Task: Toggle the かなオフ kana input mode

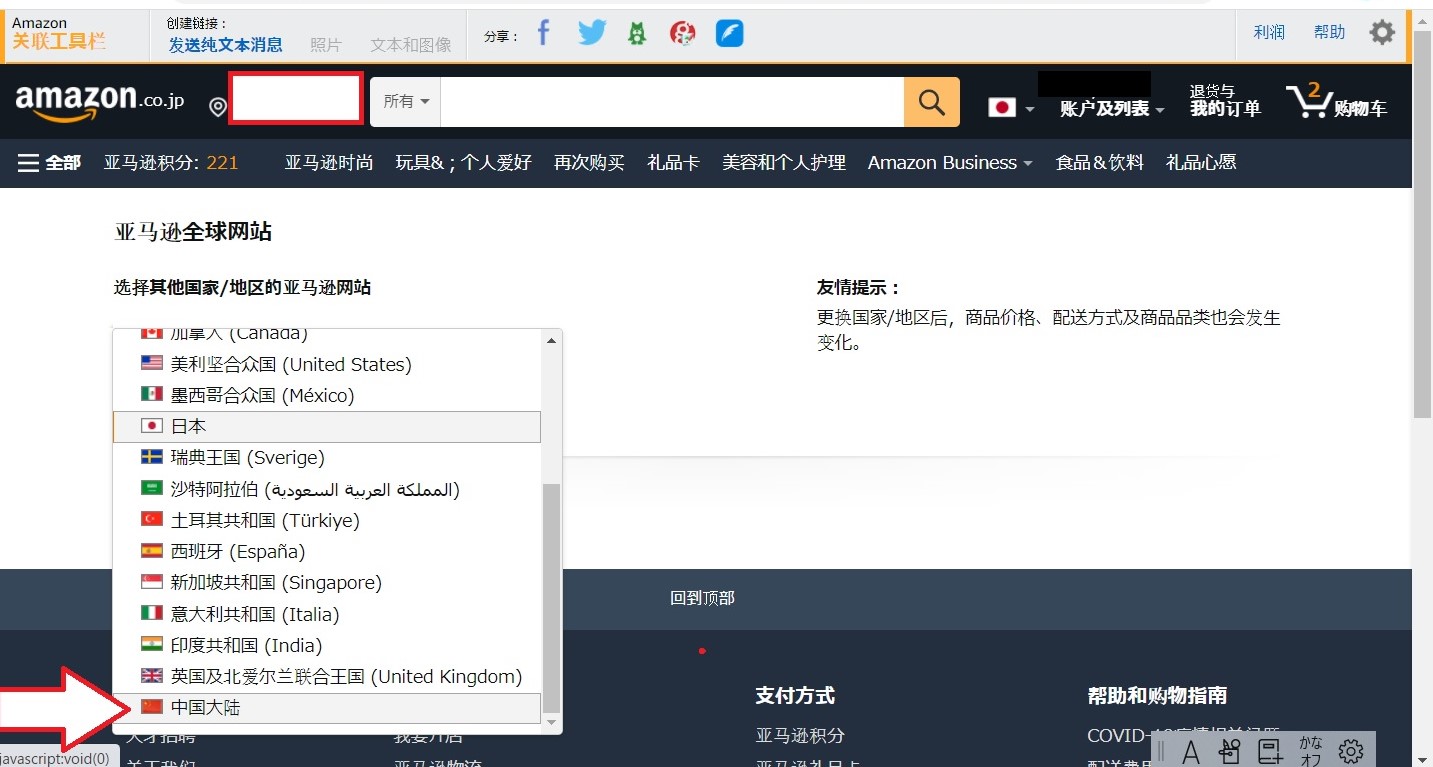Action: tap(1310, 750)
